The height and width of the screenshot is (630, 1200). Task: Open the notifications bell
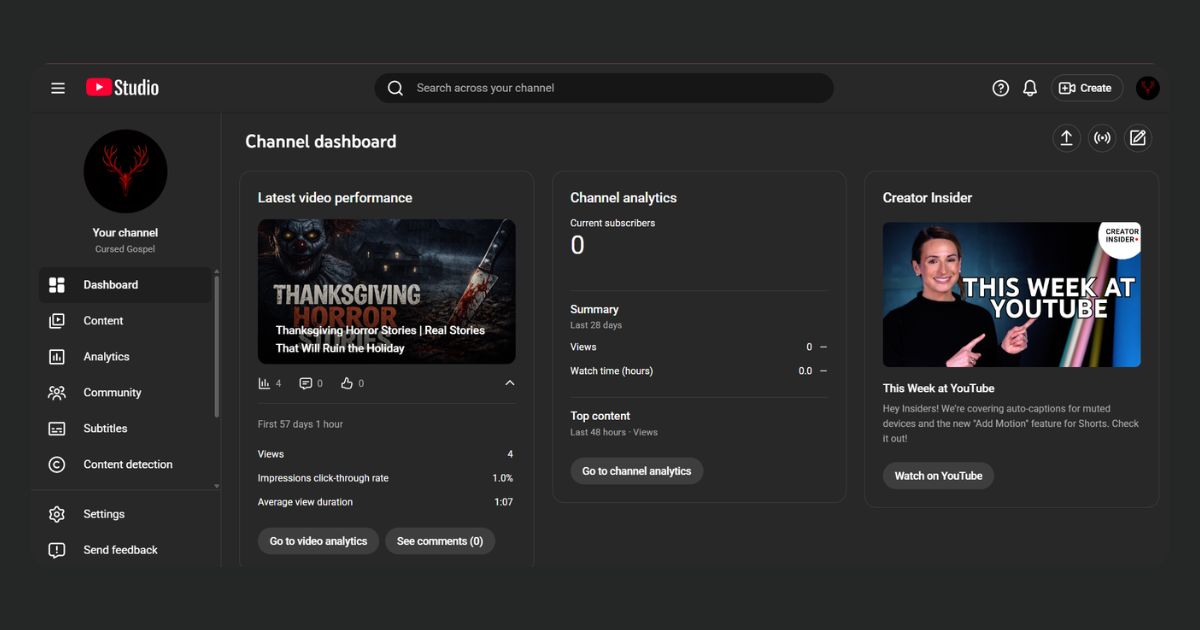[1030, 88]
